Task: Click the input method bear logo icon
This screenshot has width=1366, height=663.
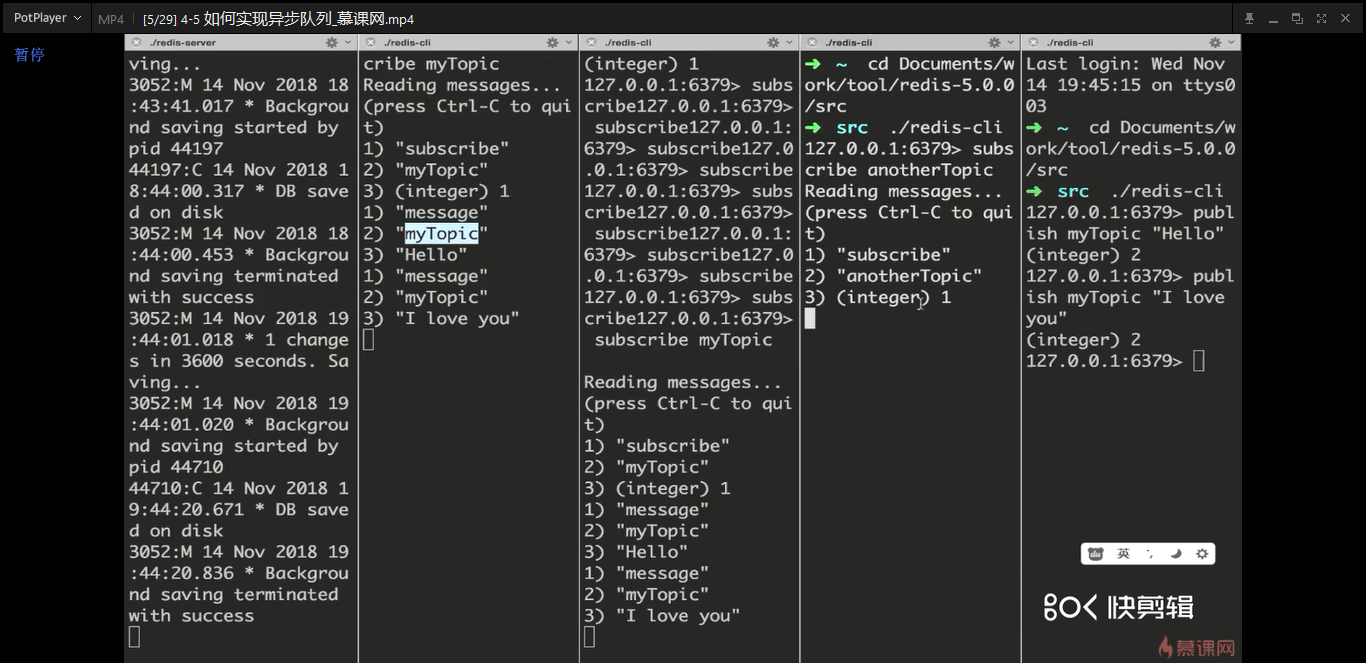Action: [x=1095, y=554]
